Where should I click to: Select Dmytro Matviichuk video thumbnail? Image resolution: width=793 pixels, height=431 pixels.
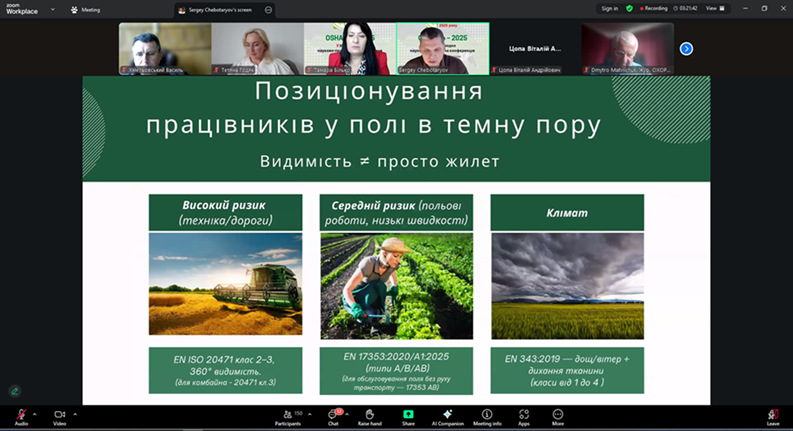(x=628, y=49)
